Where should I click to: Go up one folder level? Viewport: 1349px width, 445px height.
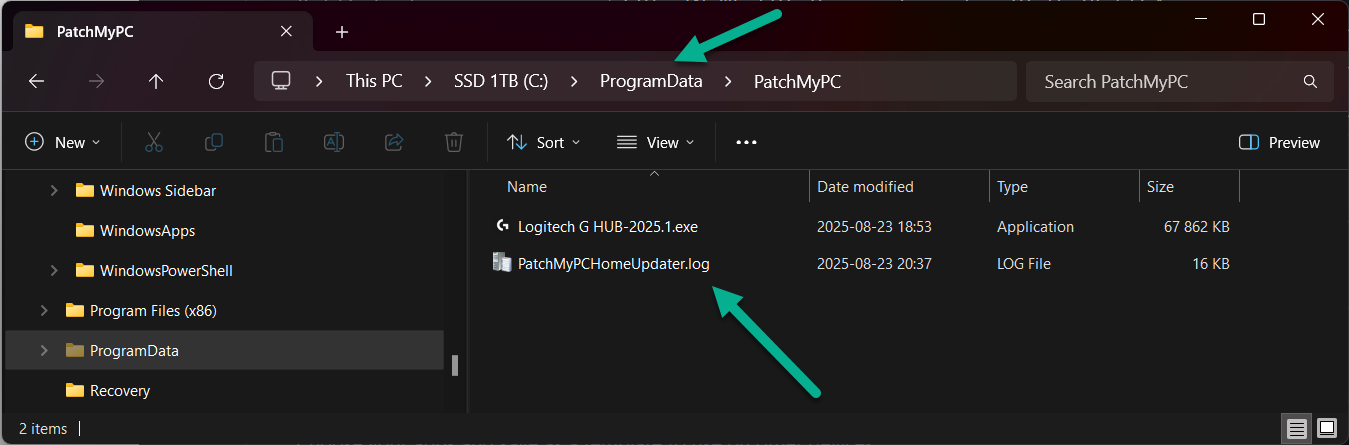click(156, 82)
